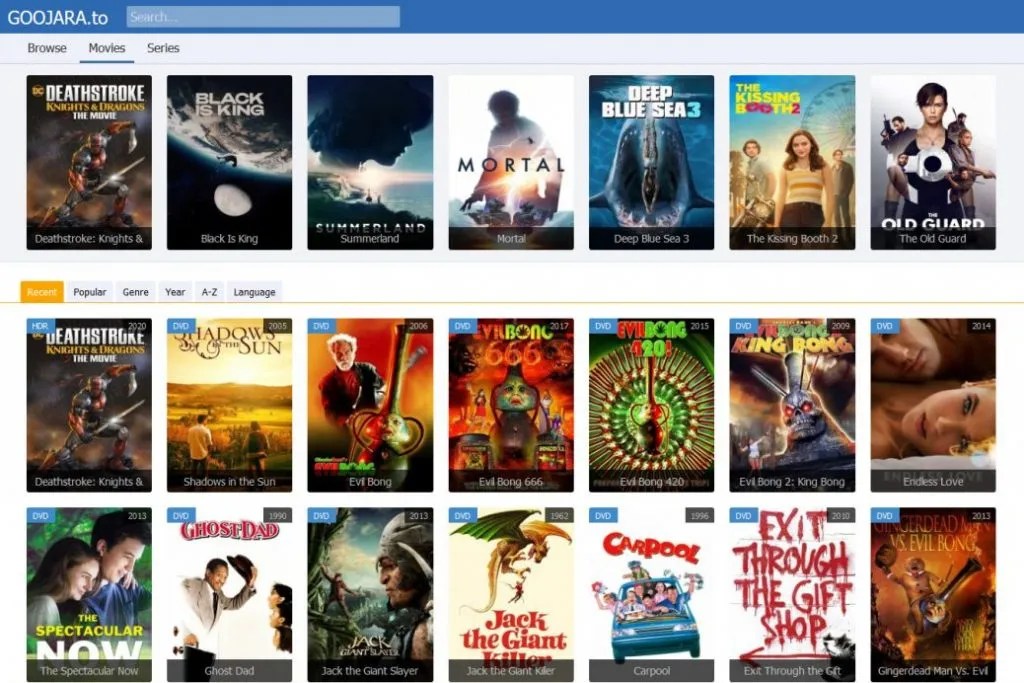The image size is (1024, 683).
Task: Open the Language filter
Action: tap(254, 292)
